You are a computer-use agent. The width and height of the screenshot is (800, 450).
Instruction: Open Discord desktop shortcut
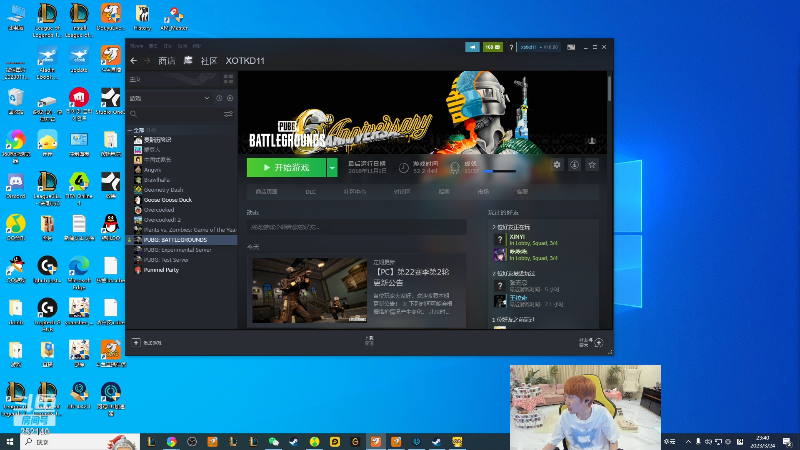coord(16,186)
